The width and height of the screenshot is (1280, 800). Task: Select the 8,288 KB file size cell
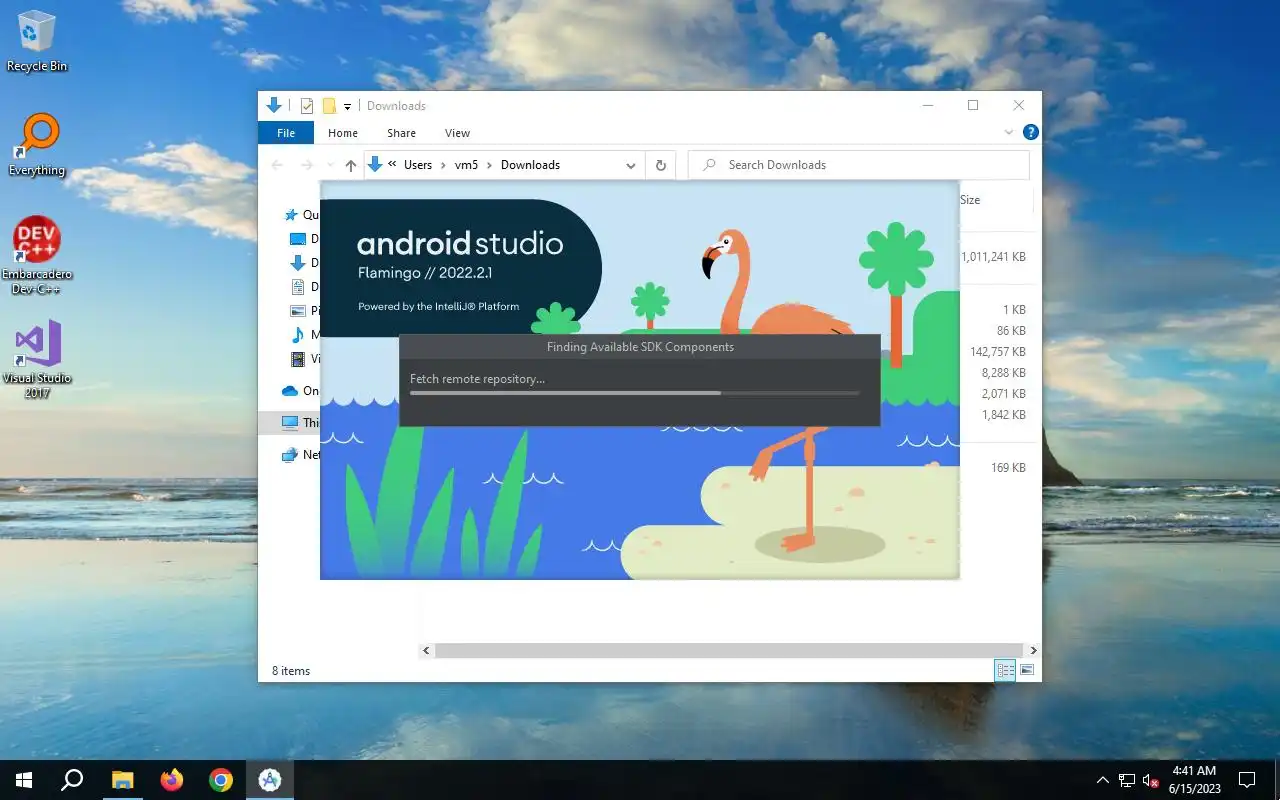(1003, 373)
